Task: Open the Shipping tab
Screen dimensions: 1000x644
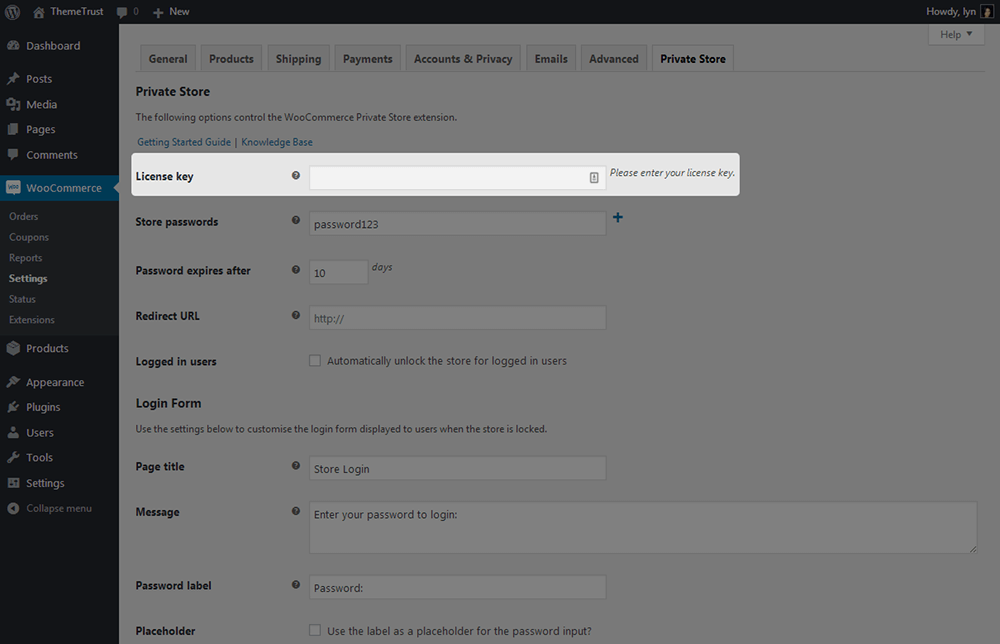Action: (298, 59)
